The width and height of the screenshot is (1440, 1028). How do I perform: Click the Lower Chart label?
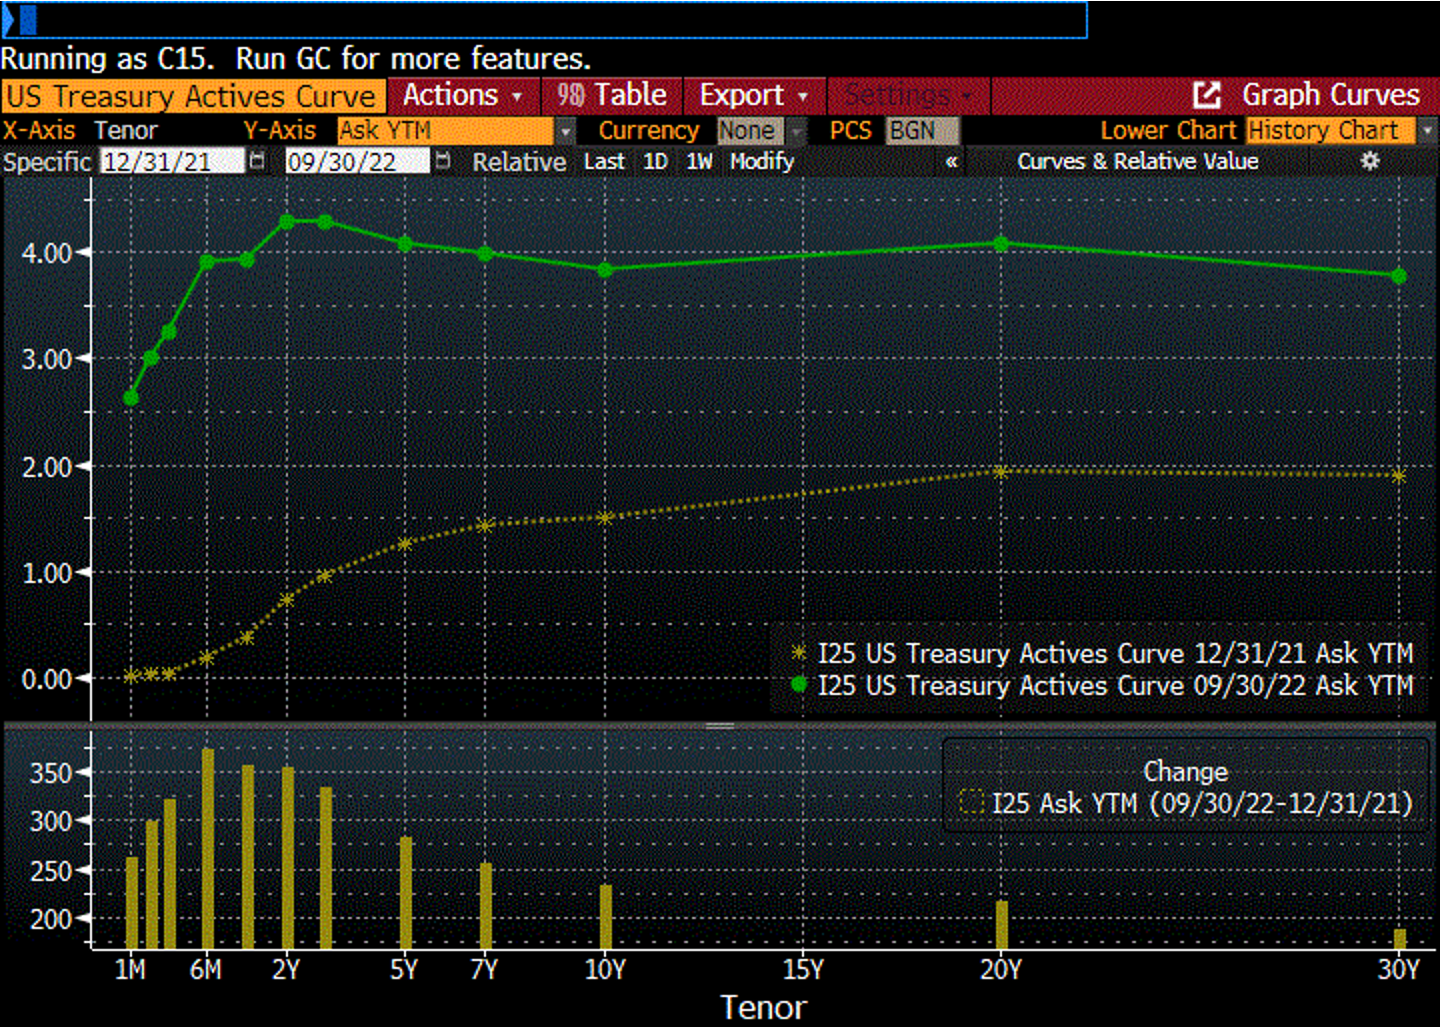pyautogui.click(x=1168, y=131)
